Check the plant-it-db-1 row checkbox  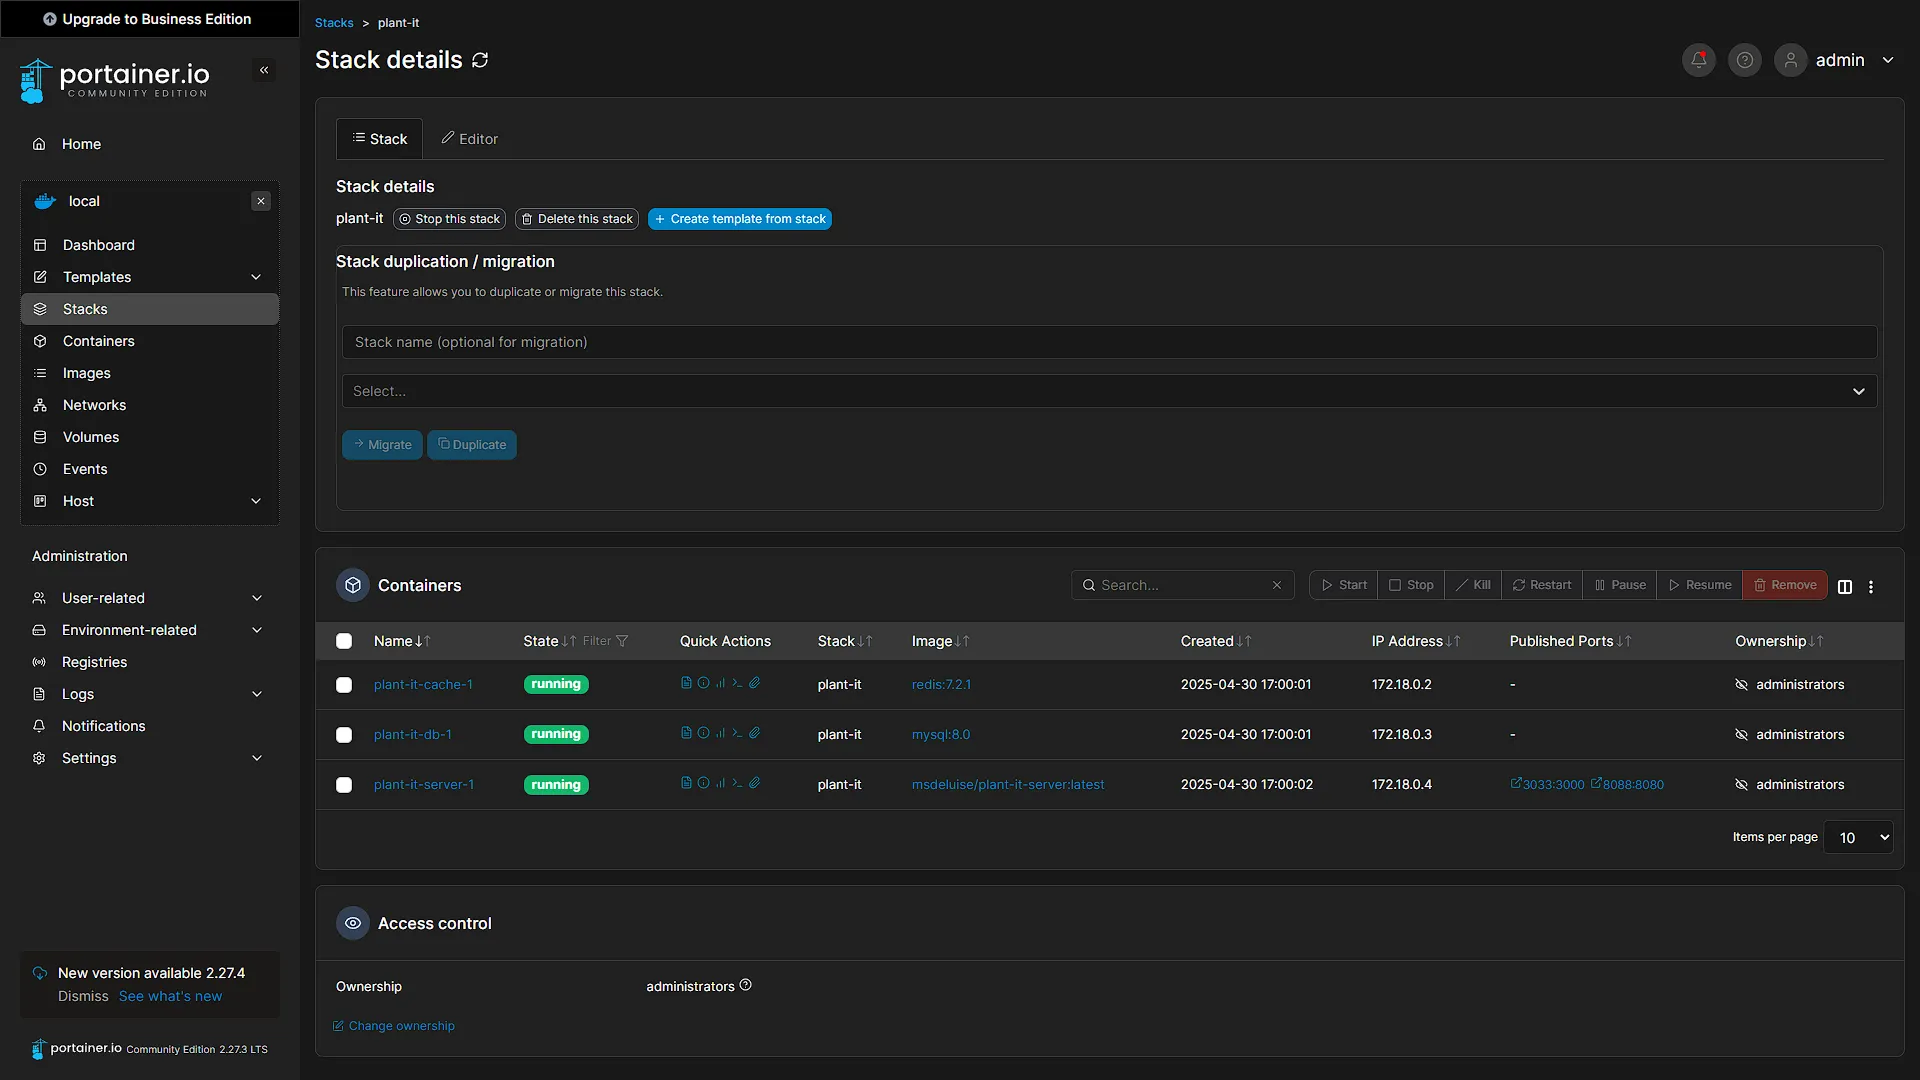click(x=344, y=735)
